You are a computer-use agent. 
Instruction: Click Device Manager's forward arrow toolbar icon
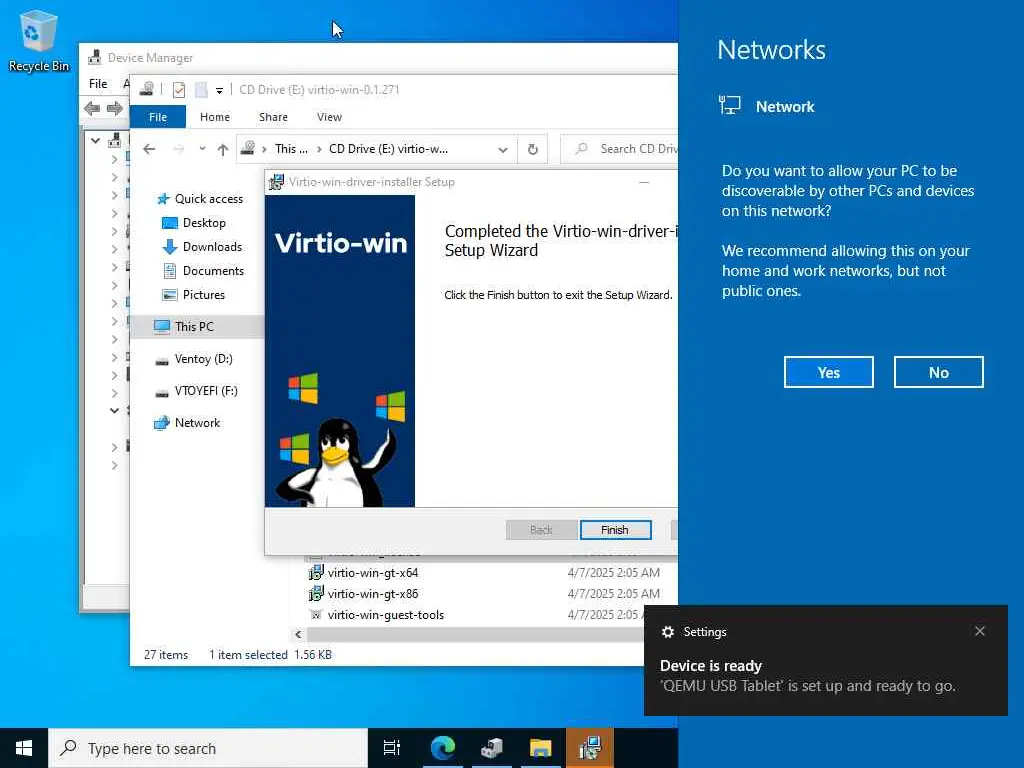[x=115, y=108]
